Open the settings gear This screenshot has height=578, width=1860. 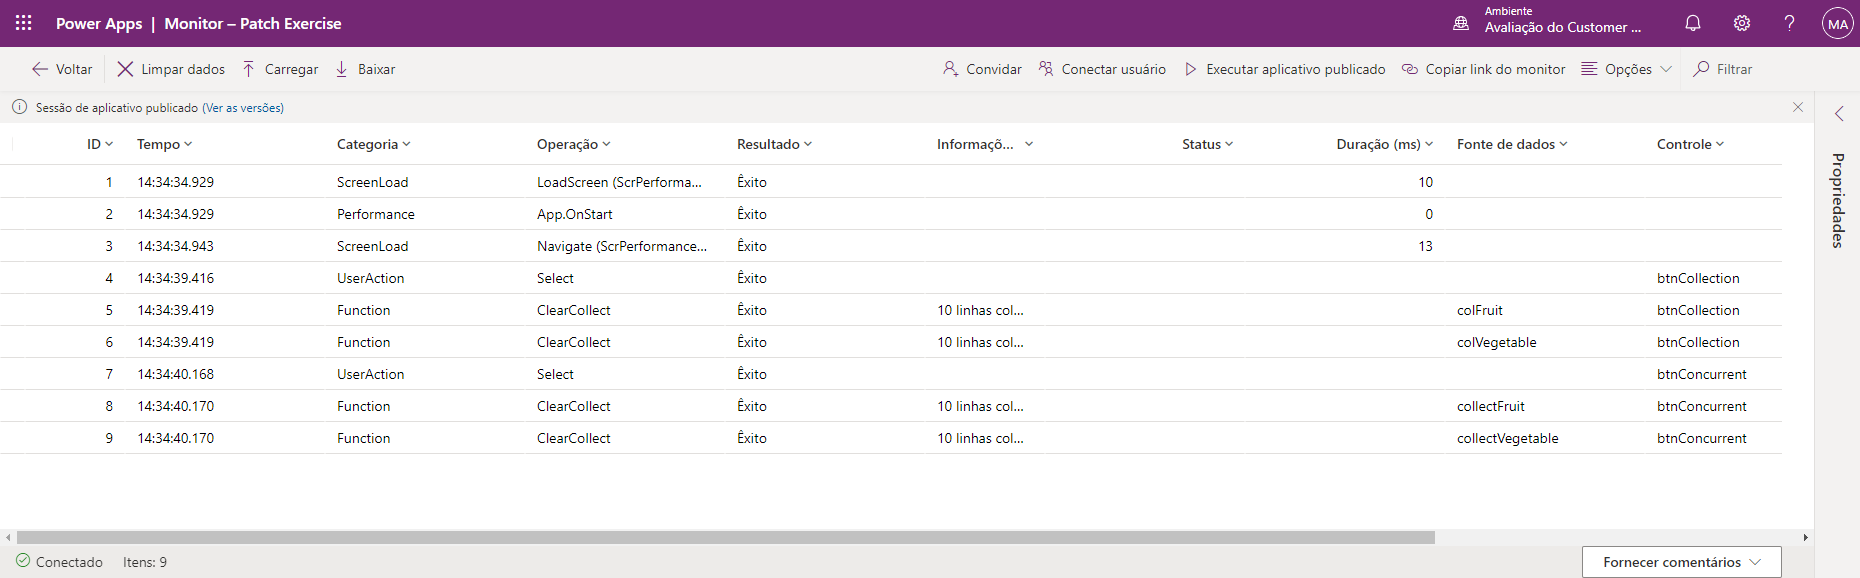coord(1742,23)
